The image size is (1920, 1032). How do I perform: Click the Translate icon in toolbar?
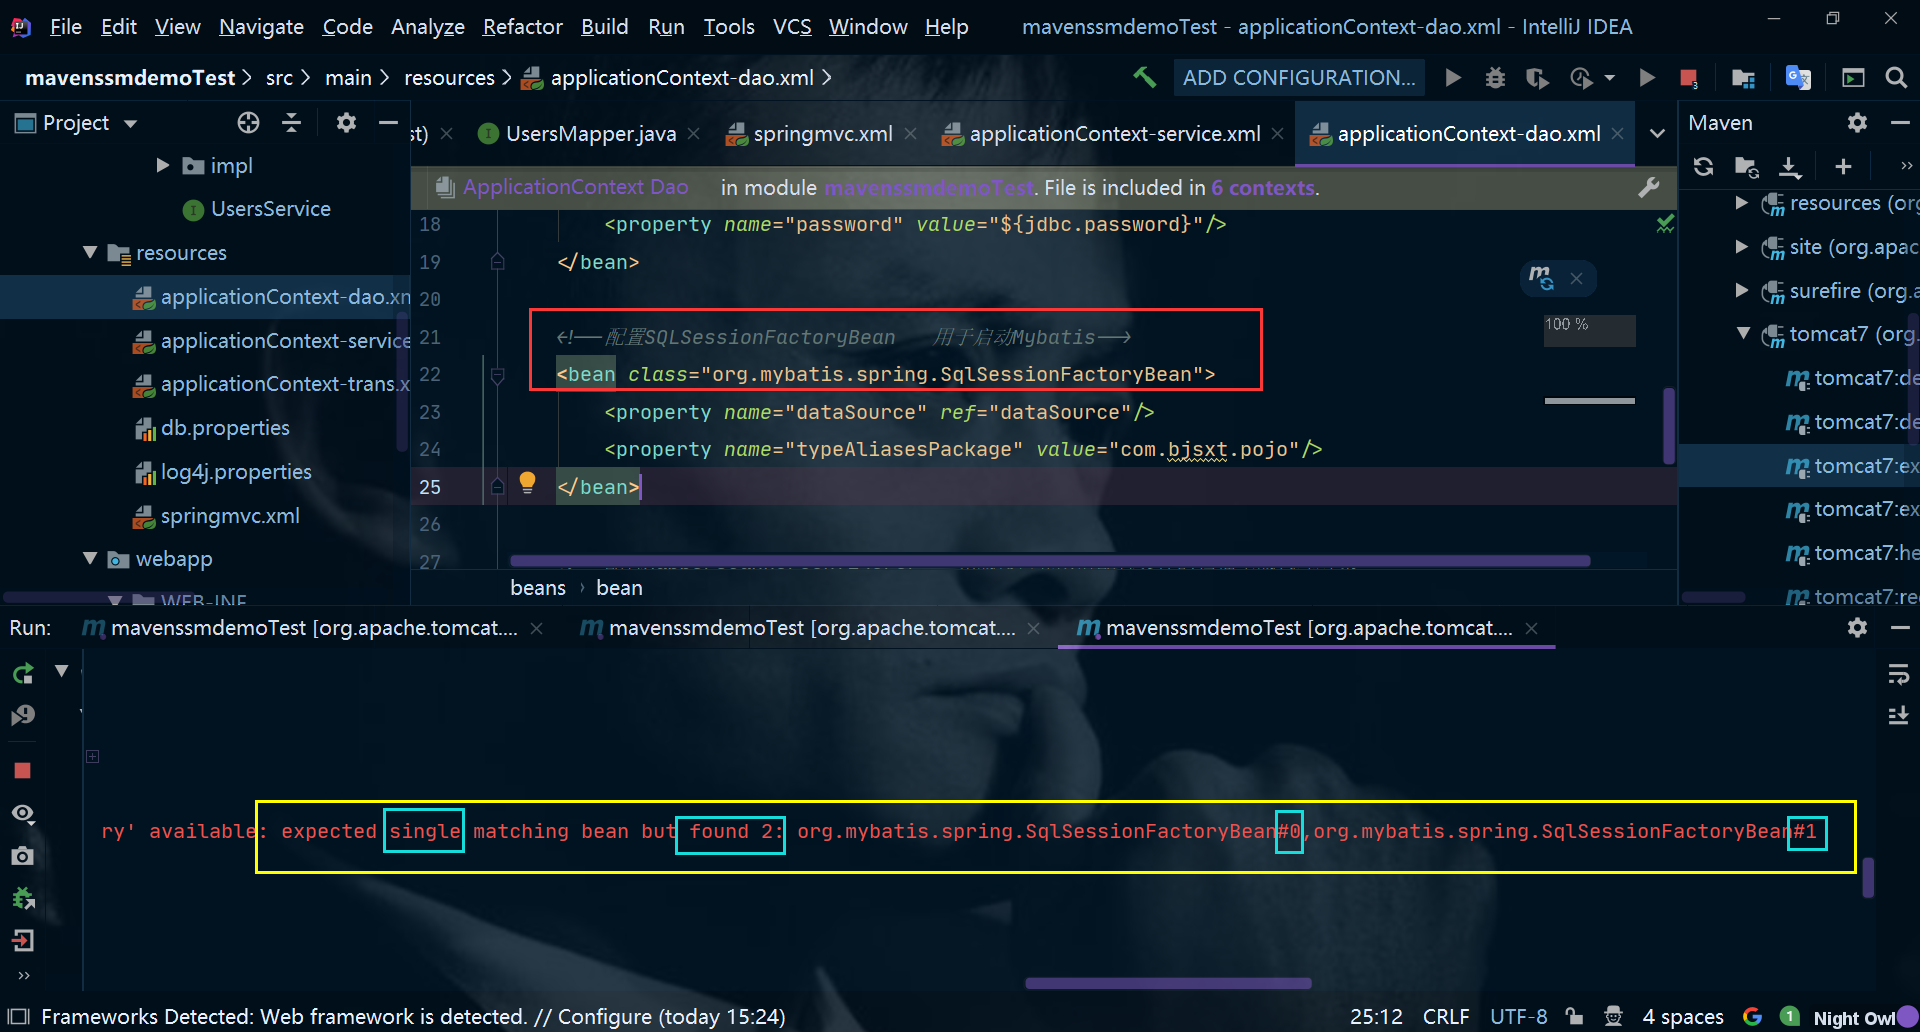[x=1798, y=77]
